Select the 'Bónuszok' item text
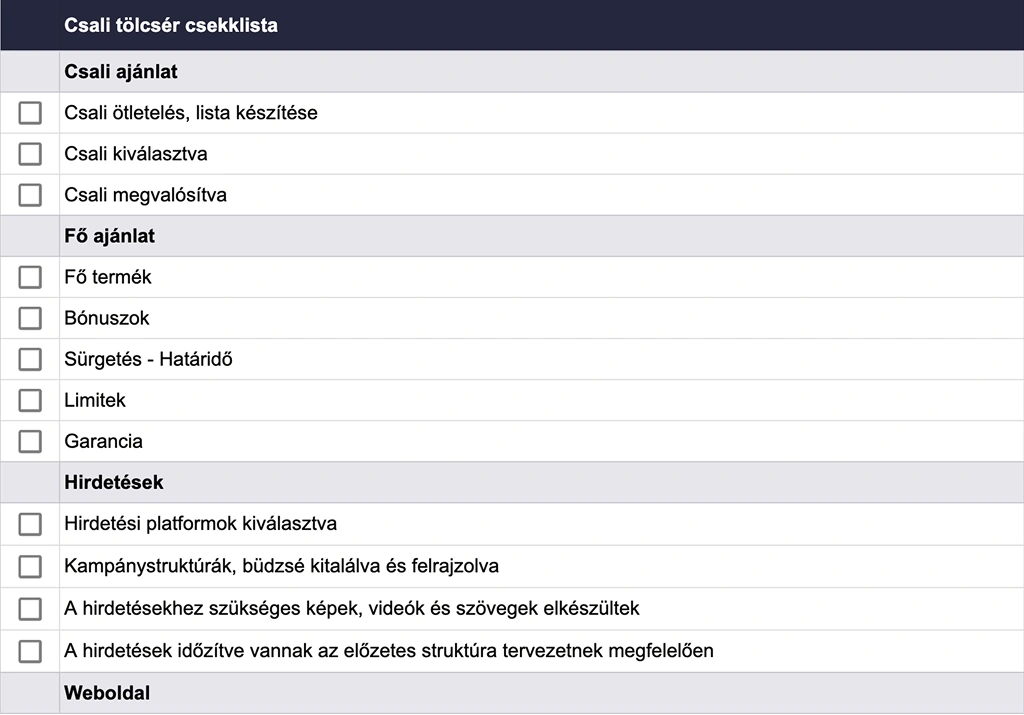This screenshot has height=715, width=1024. coord(107,318)
